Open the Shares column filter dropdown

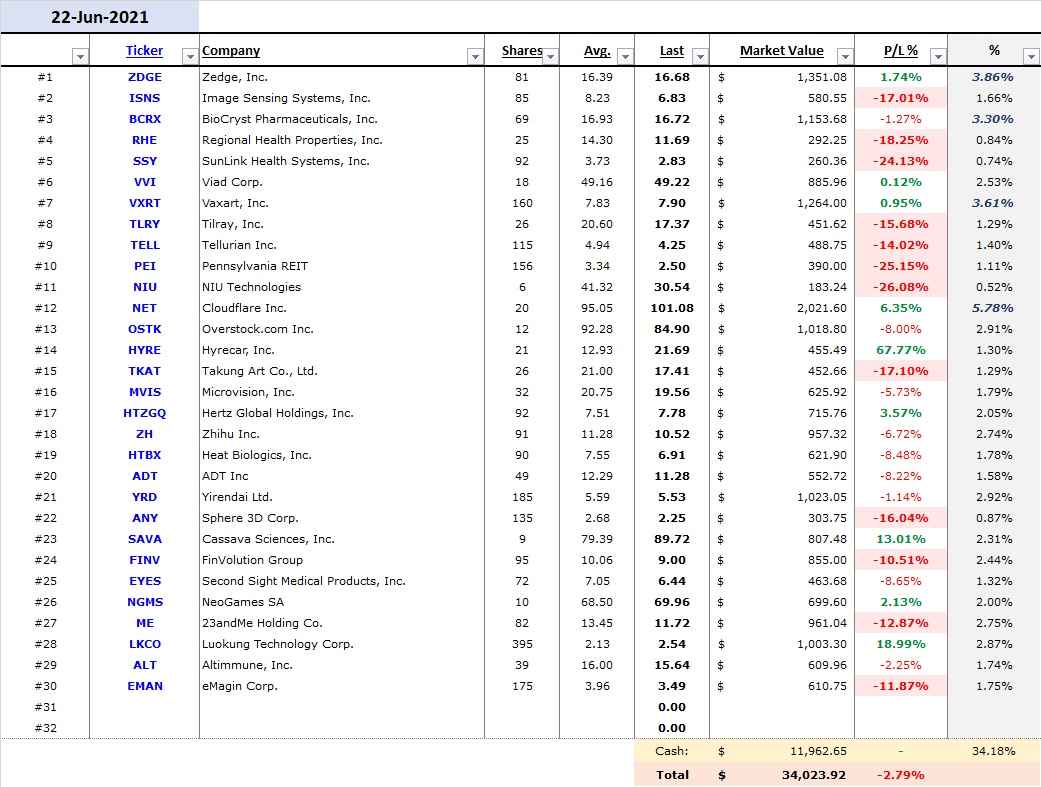pos(550,56)
